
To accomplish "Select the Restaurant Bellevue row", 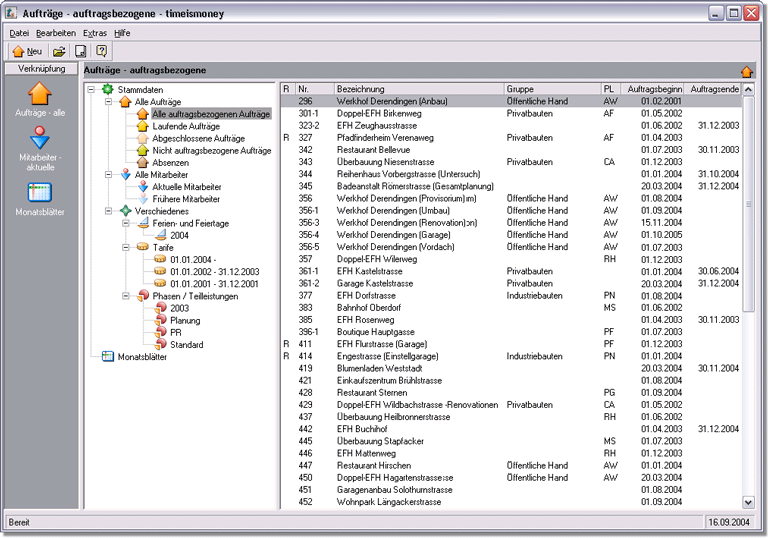I will pos(375,149).
